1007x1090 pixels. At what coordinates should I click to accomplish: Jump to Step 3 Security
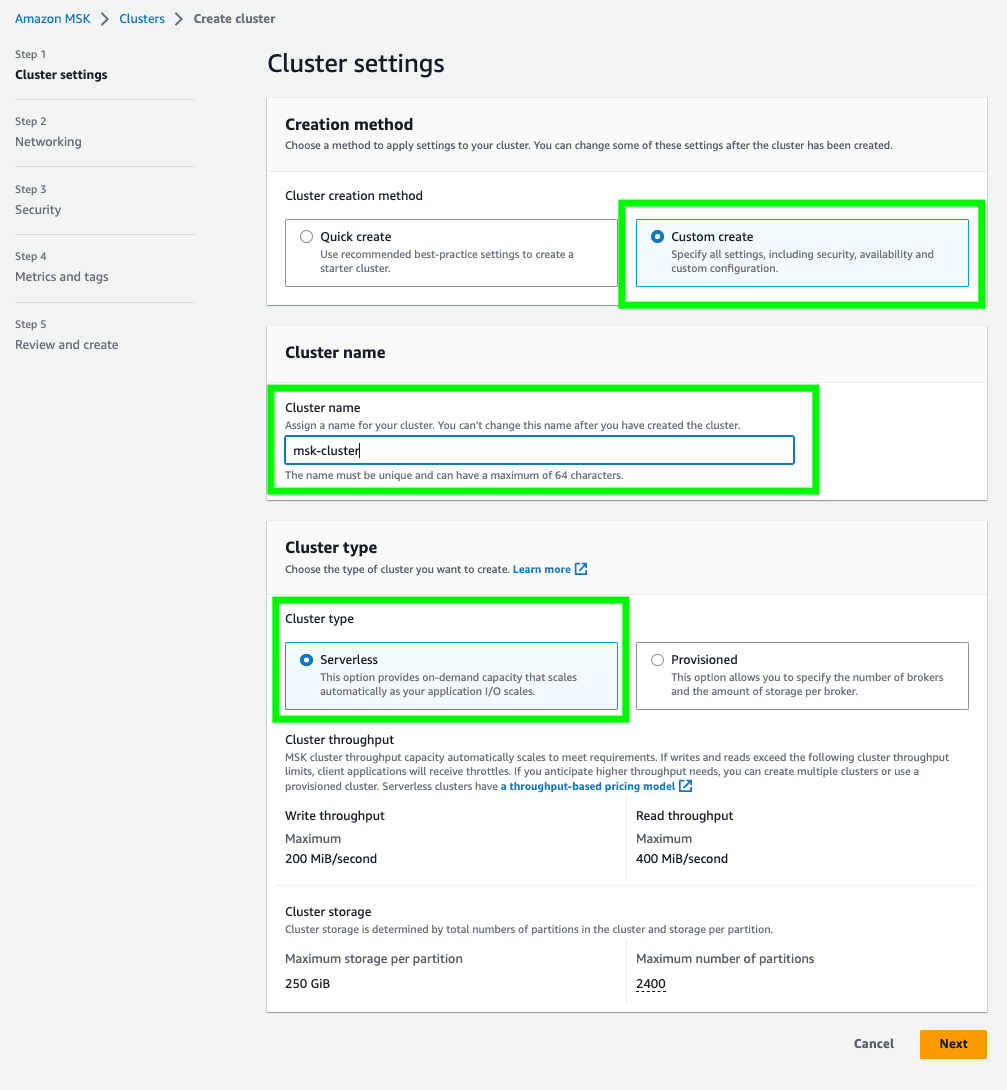38,210
